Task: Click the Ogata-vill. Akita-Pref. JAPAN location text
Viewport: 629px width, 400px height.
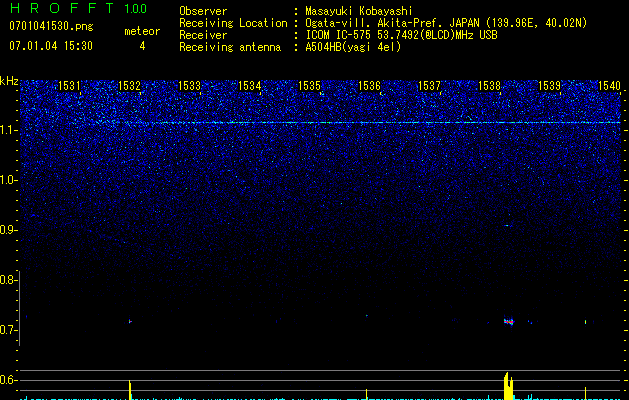Action: click(446, 23)
